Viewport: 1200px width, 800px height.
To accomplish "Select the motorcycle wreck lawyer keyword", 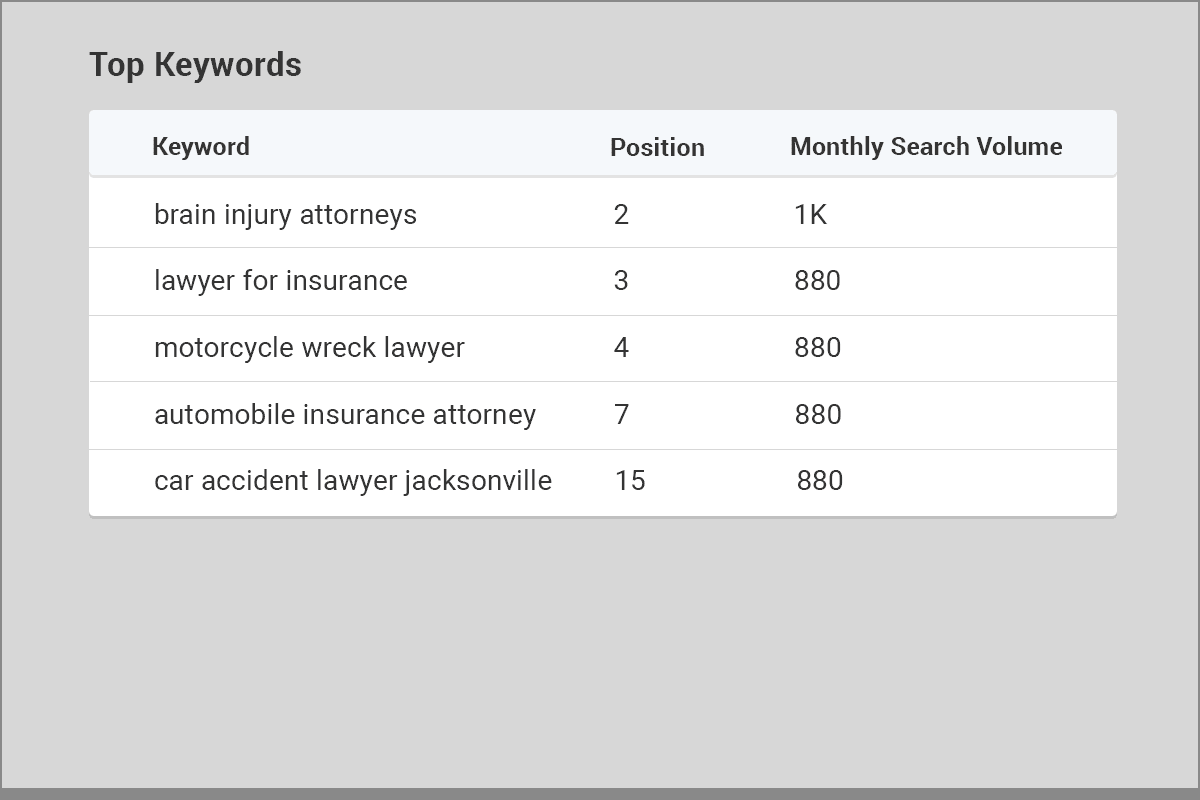I will pos(309,348).
